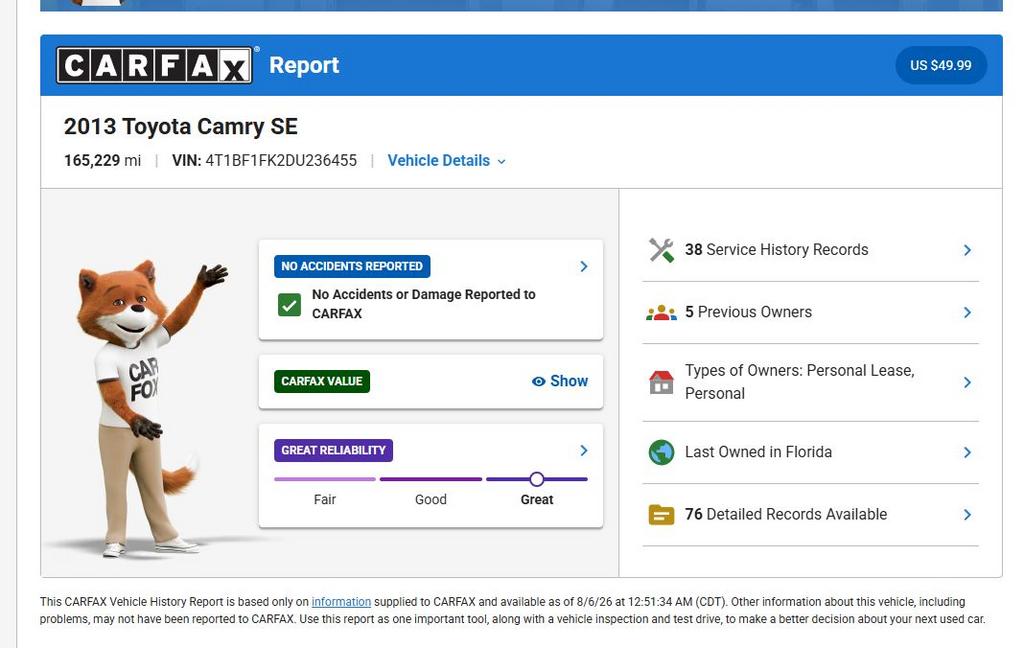The width and height of the screenshot is (1024, 648).
Task: Click the Fair segment of reliability bar
Action: point(325,479)
